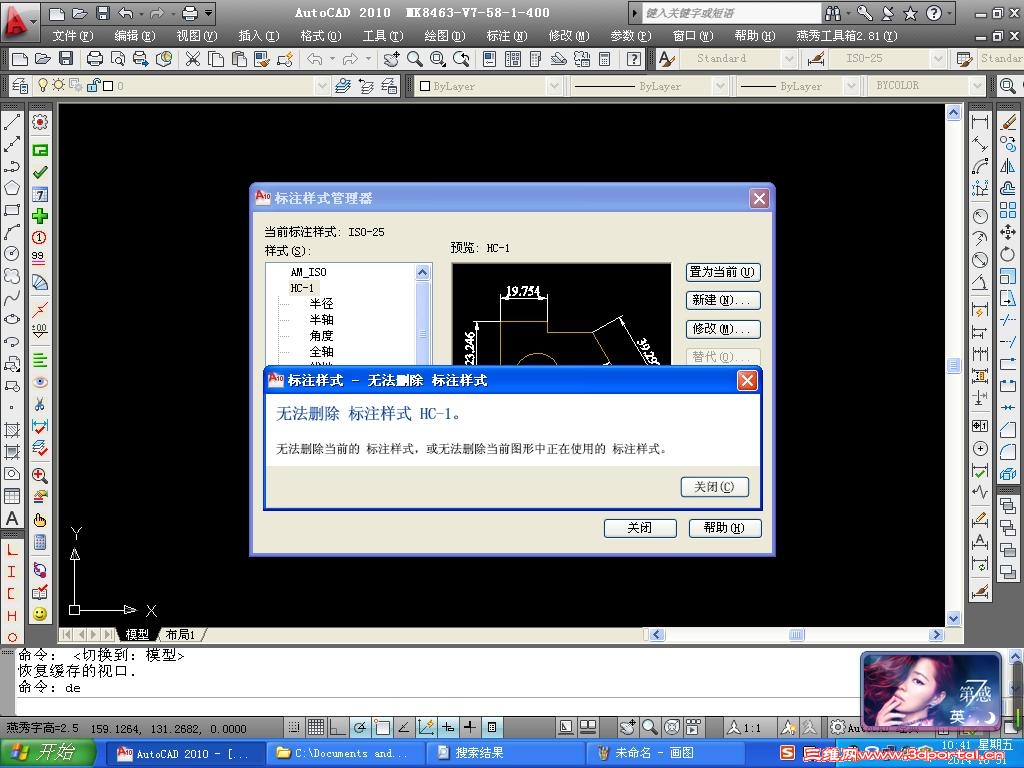Select the Move tool in Modify toolbar
The width and height of the screenshot is (1024, 768).
[x=1008, y=232]
